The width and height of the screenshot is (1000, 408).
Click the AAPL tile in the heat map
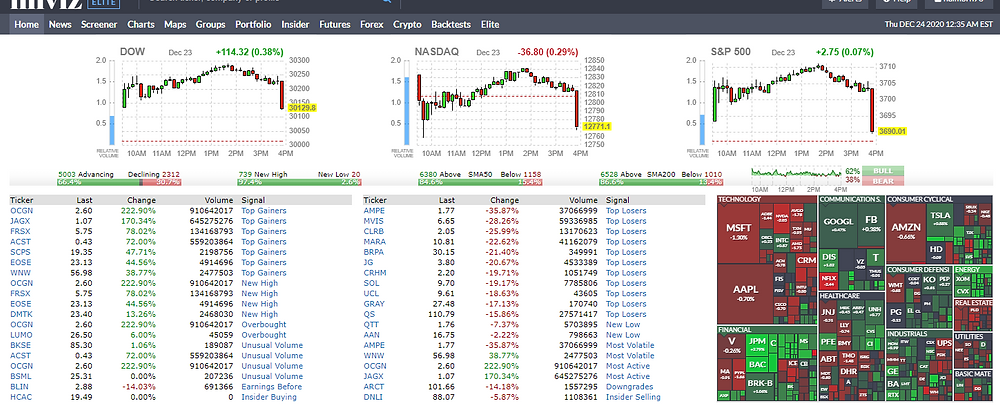(744, 292)
